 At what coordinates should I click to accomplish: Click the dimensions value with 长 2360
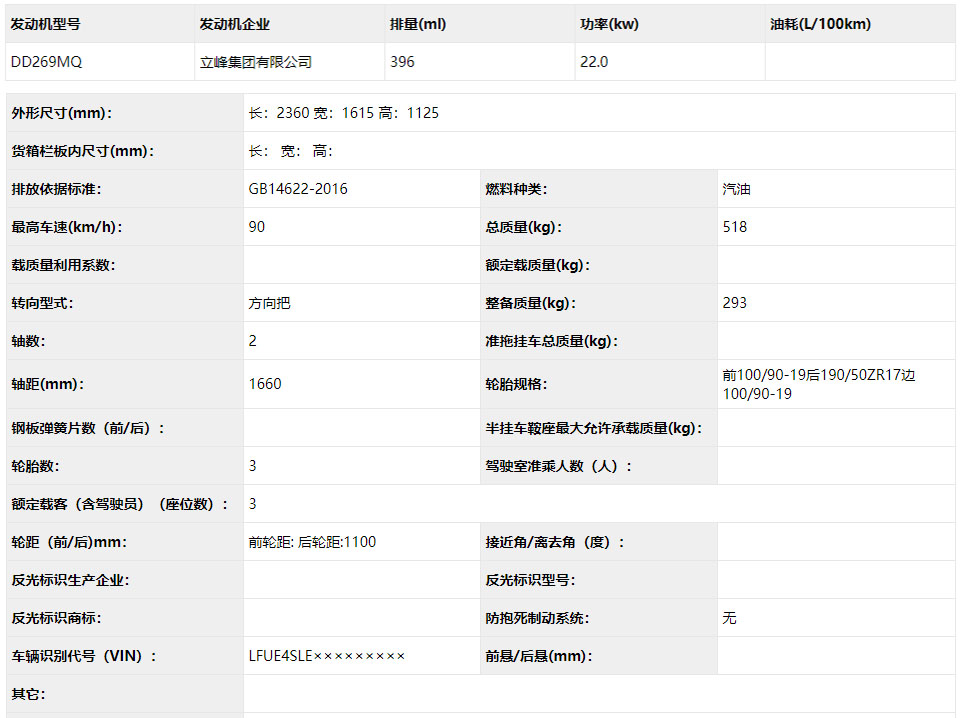[x=343, y=113]
